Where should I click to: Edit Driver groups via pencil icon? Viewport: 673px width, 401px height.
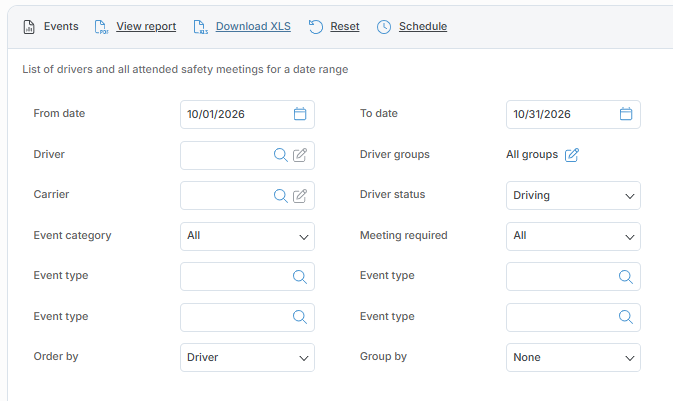tap(572, 155)
